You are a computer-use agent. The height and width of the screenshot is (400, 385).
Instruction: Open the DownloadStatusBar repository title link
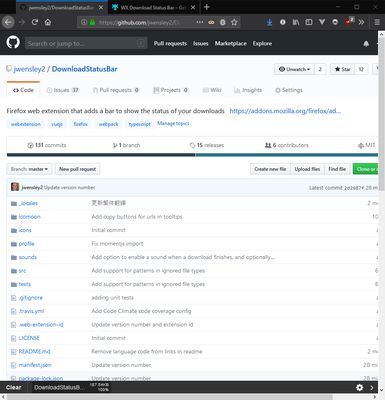(84, 69)
